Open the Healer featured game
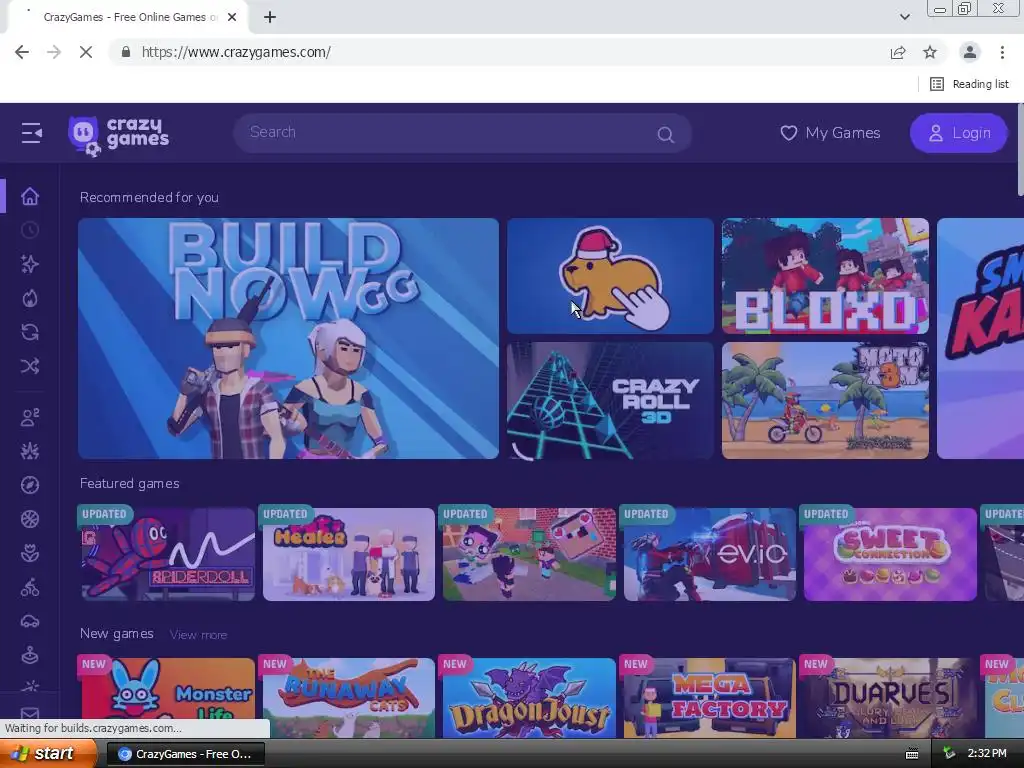This screenshot has width=1024, height=768. (348, 554)
